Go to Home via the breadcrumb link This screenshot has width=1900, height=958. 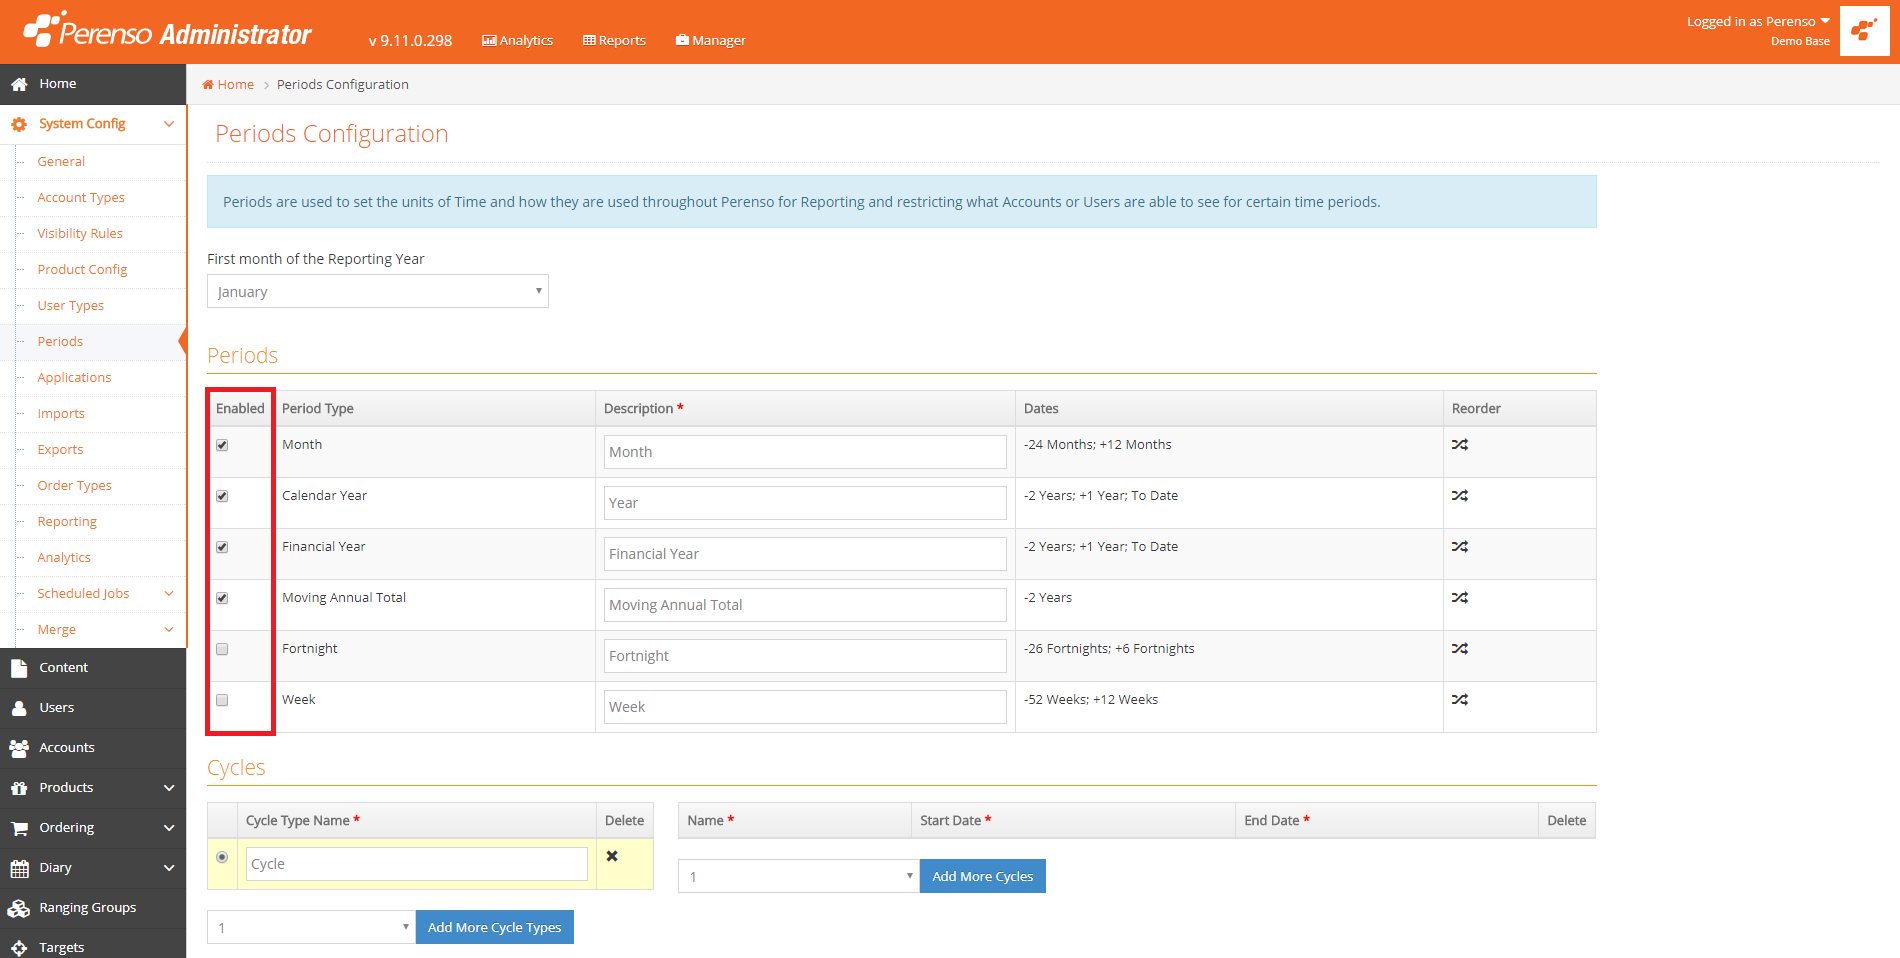point(228,84)
